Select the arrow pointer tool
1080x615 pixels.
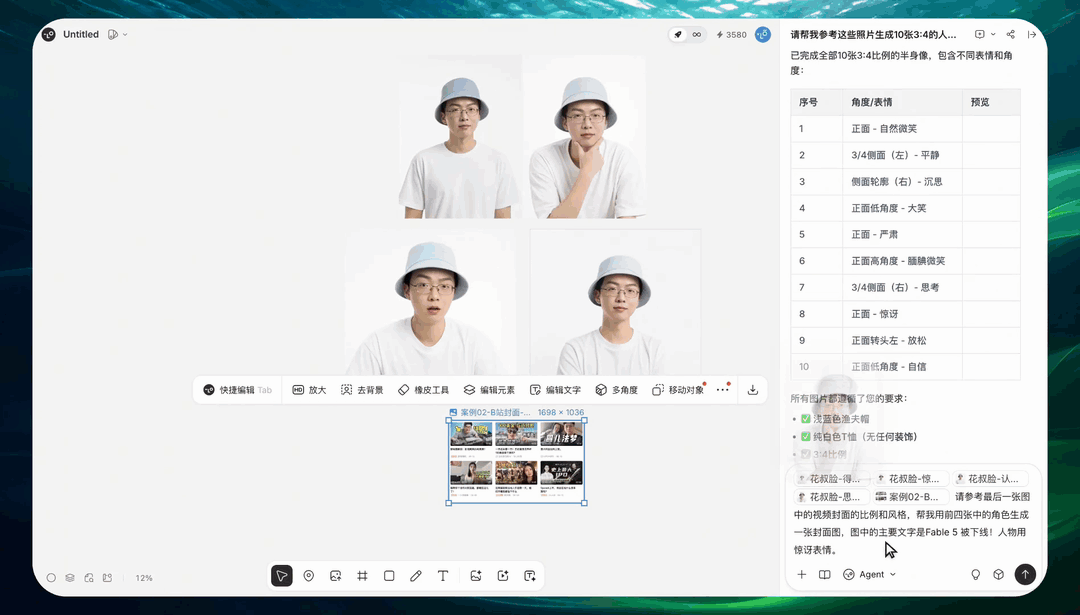point(282,576)
